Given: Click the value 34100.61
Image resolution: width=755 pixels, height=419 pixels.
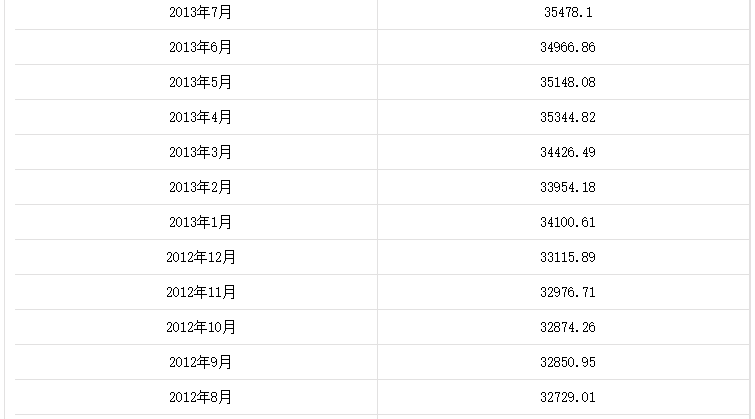Looking at the screenshot, I should point(568,222).
